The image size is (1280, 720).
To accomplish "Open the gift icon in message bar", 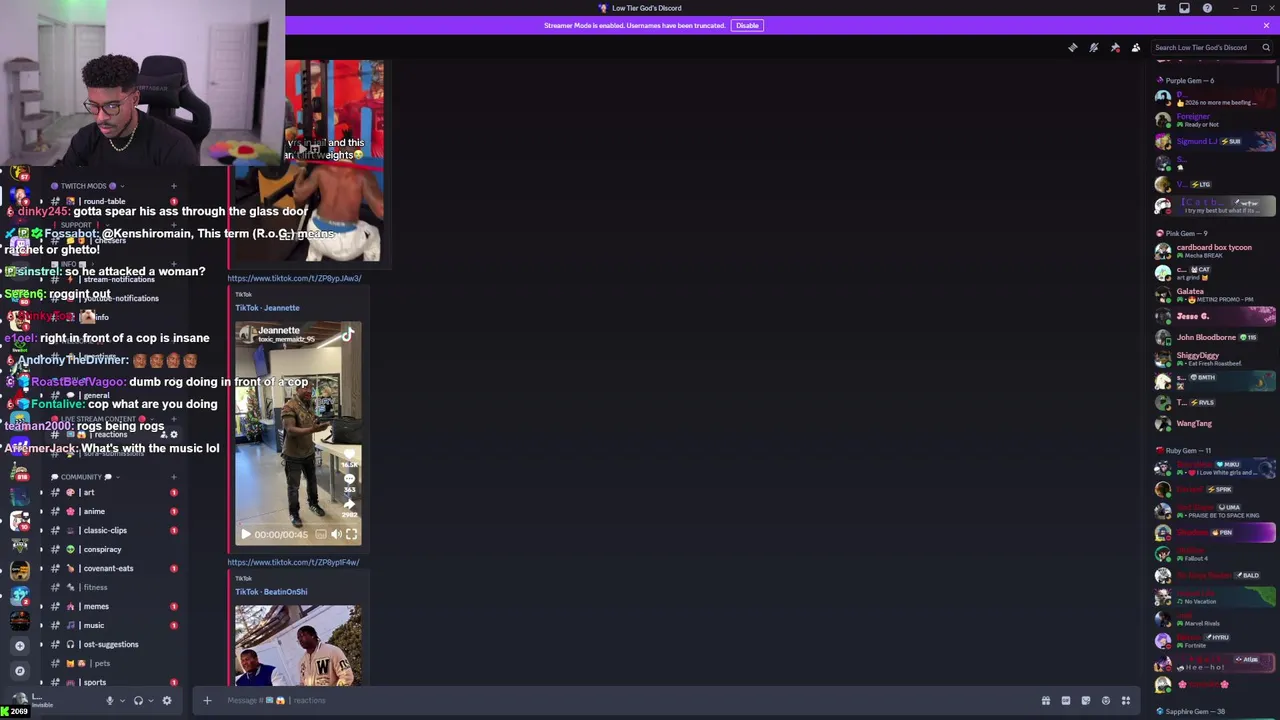I will [1046, 701].
